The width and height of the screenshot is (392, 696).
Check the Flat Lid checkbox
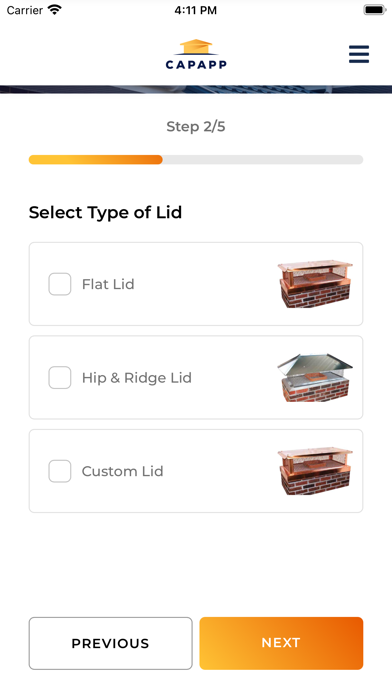[x=59, y=284]
